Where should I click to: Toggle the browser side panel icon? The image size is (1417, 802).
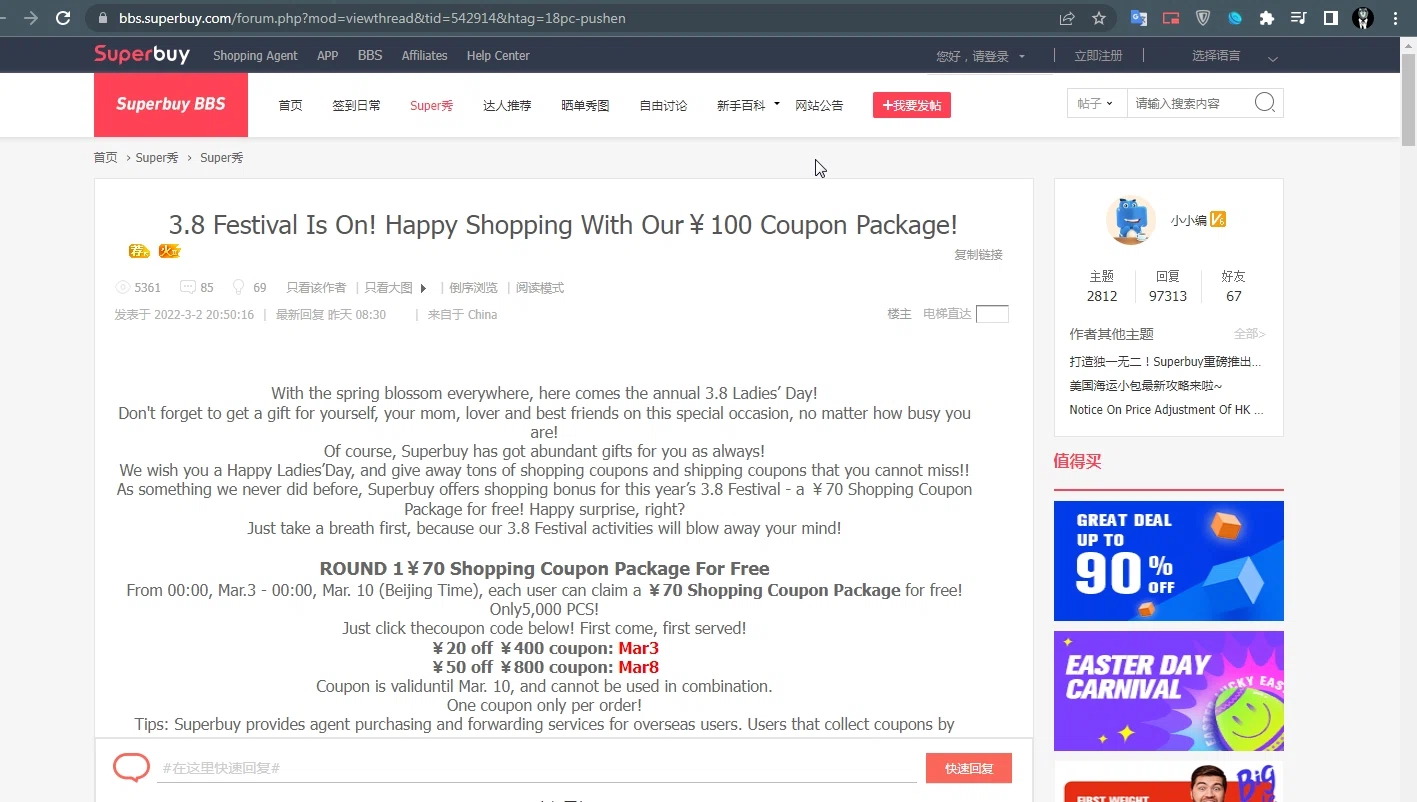pyautogui.click(x=1331, y=18)
